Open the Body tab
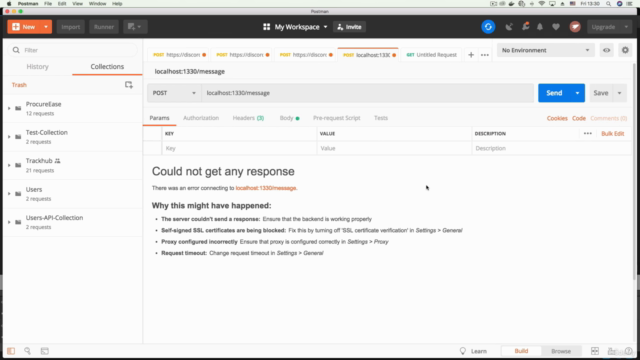The width and height of the screenshot is (640, 360). click(289, 118)
